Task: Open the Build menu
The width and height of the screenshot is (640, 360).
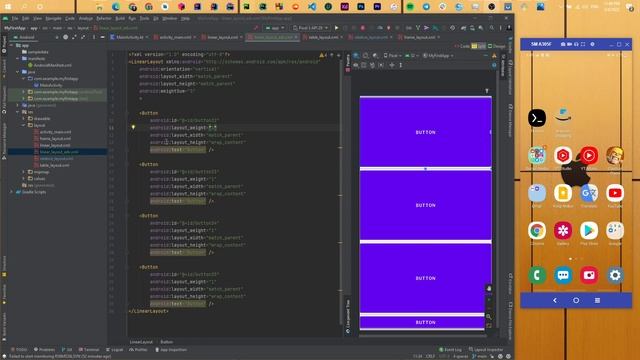Action: [120, 18]
